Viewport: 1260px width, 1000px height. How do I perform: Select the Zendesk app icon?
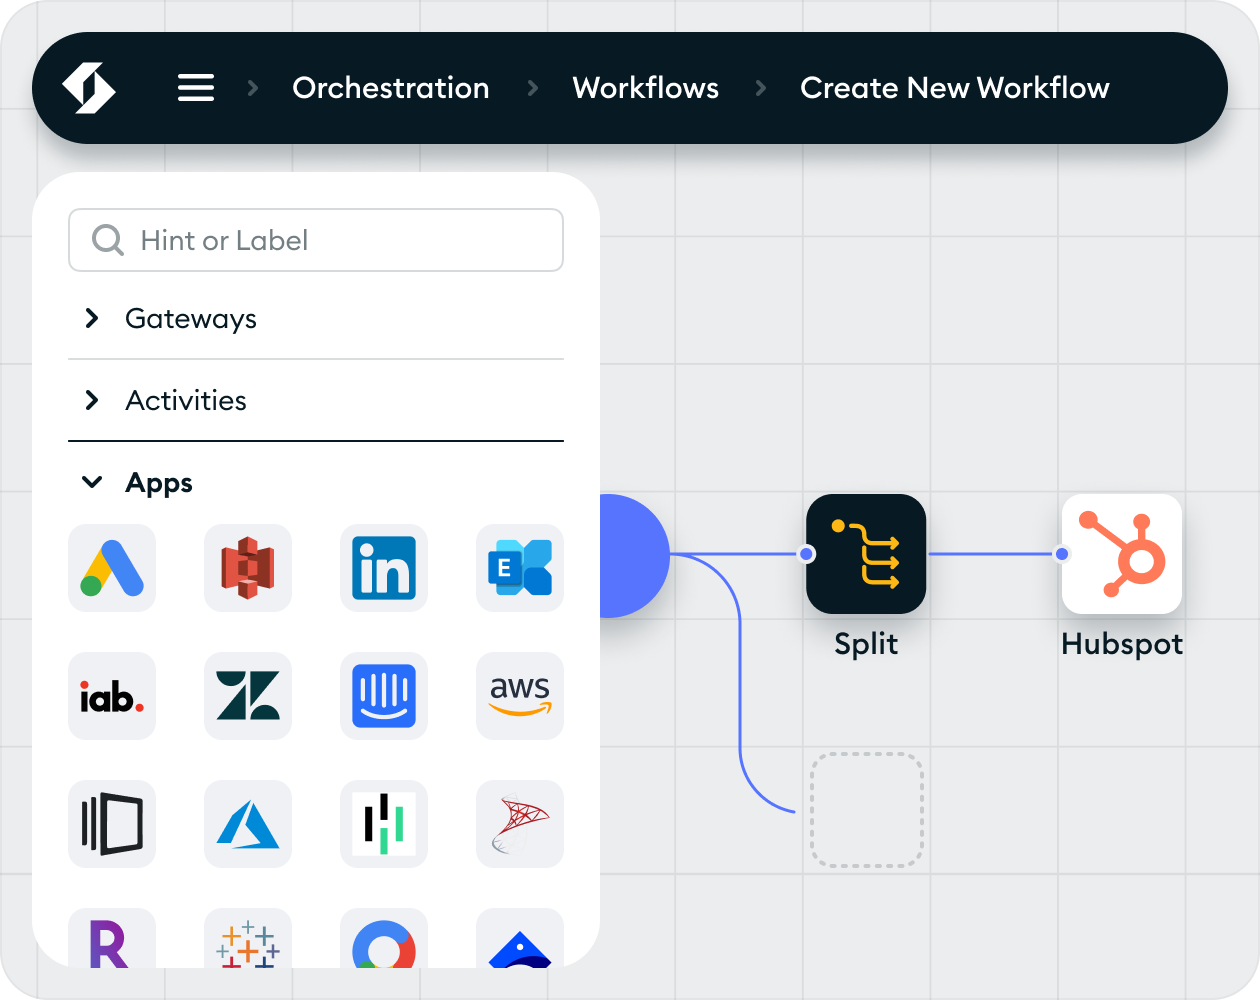248,696
